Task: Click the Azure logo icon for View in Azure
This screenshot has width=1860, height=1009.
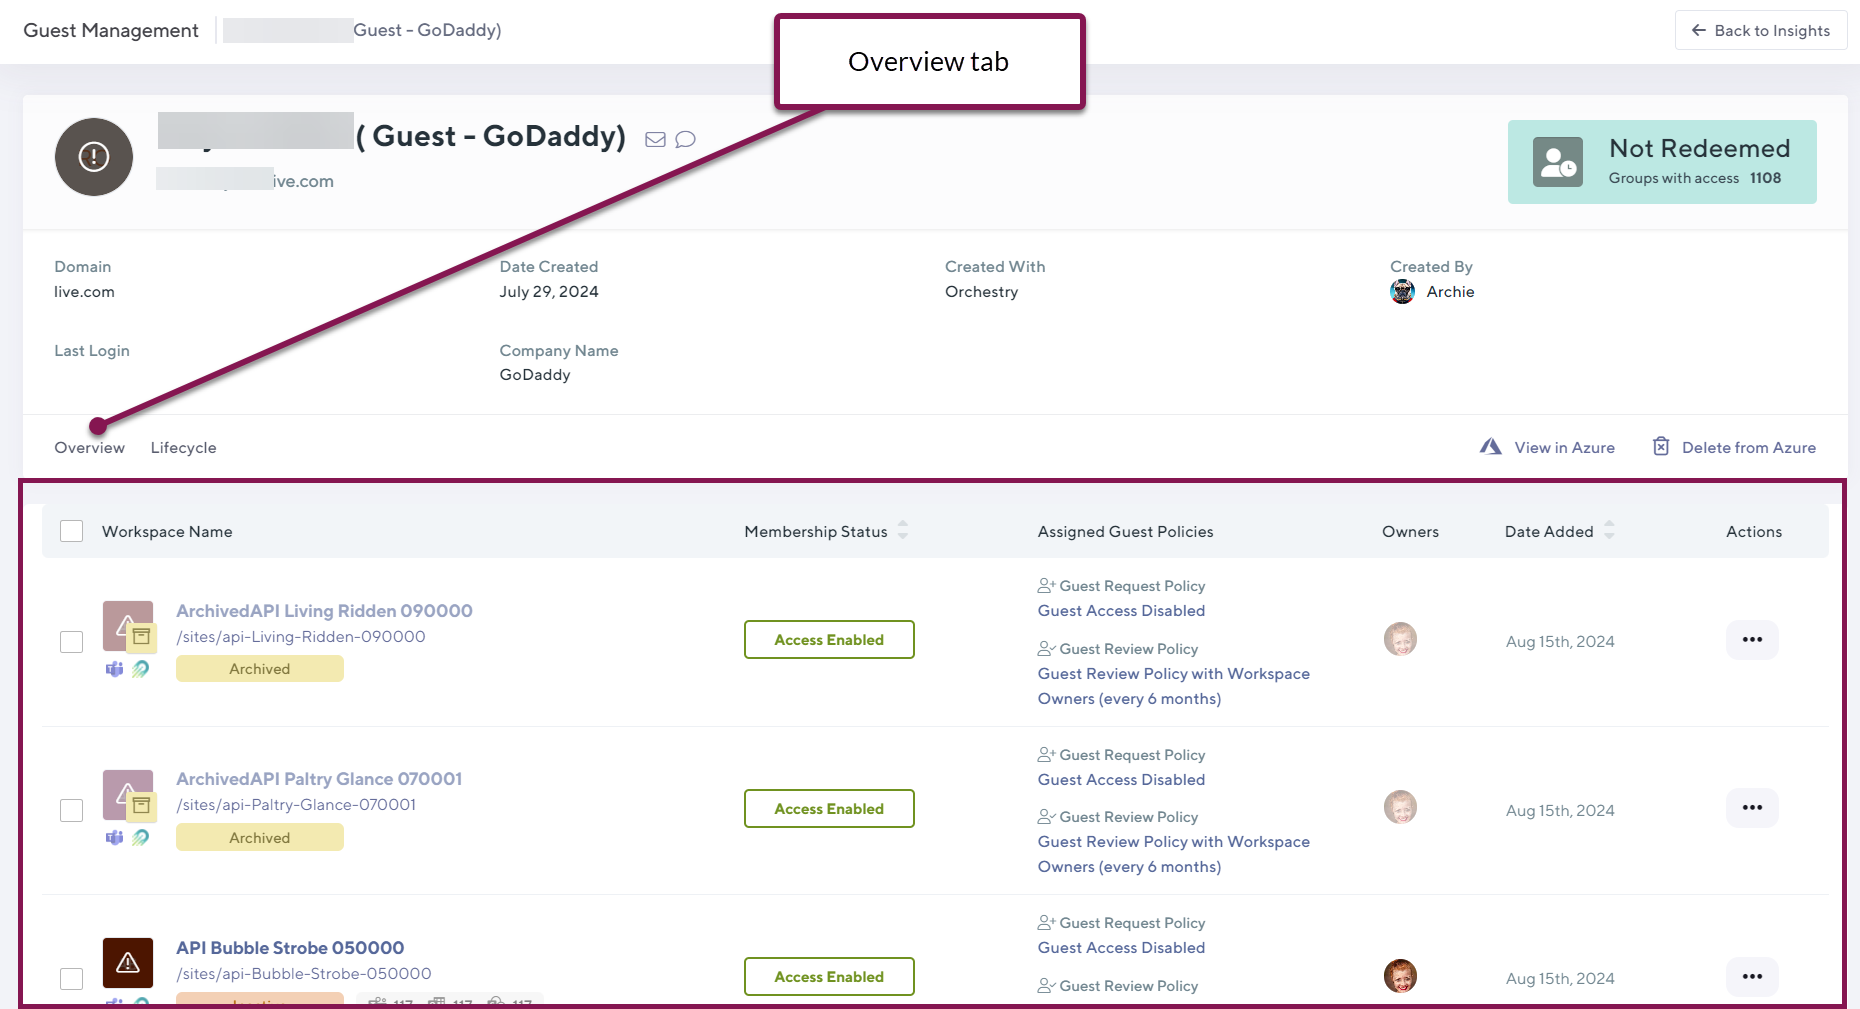Action: [x=1490, y=447]
